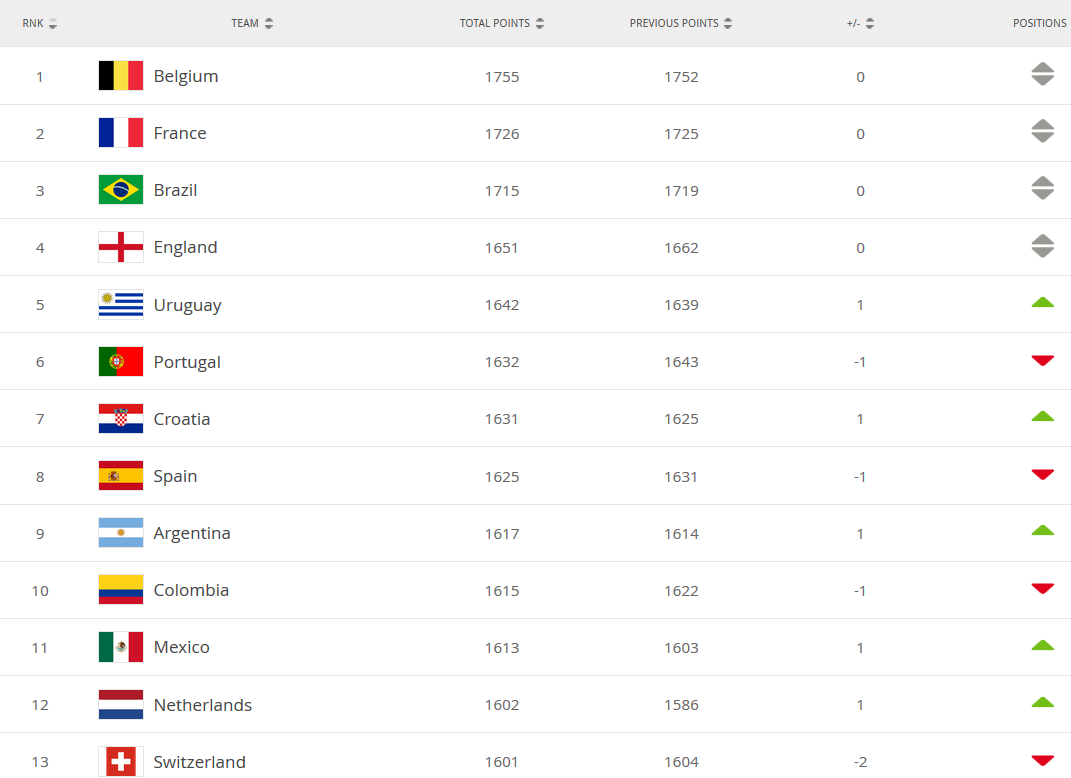This screenshot has height=778, width=1071.
Task: Click the Spain flag icon
Action: [120, 476]
